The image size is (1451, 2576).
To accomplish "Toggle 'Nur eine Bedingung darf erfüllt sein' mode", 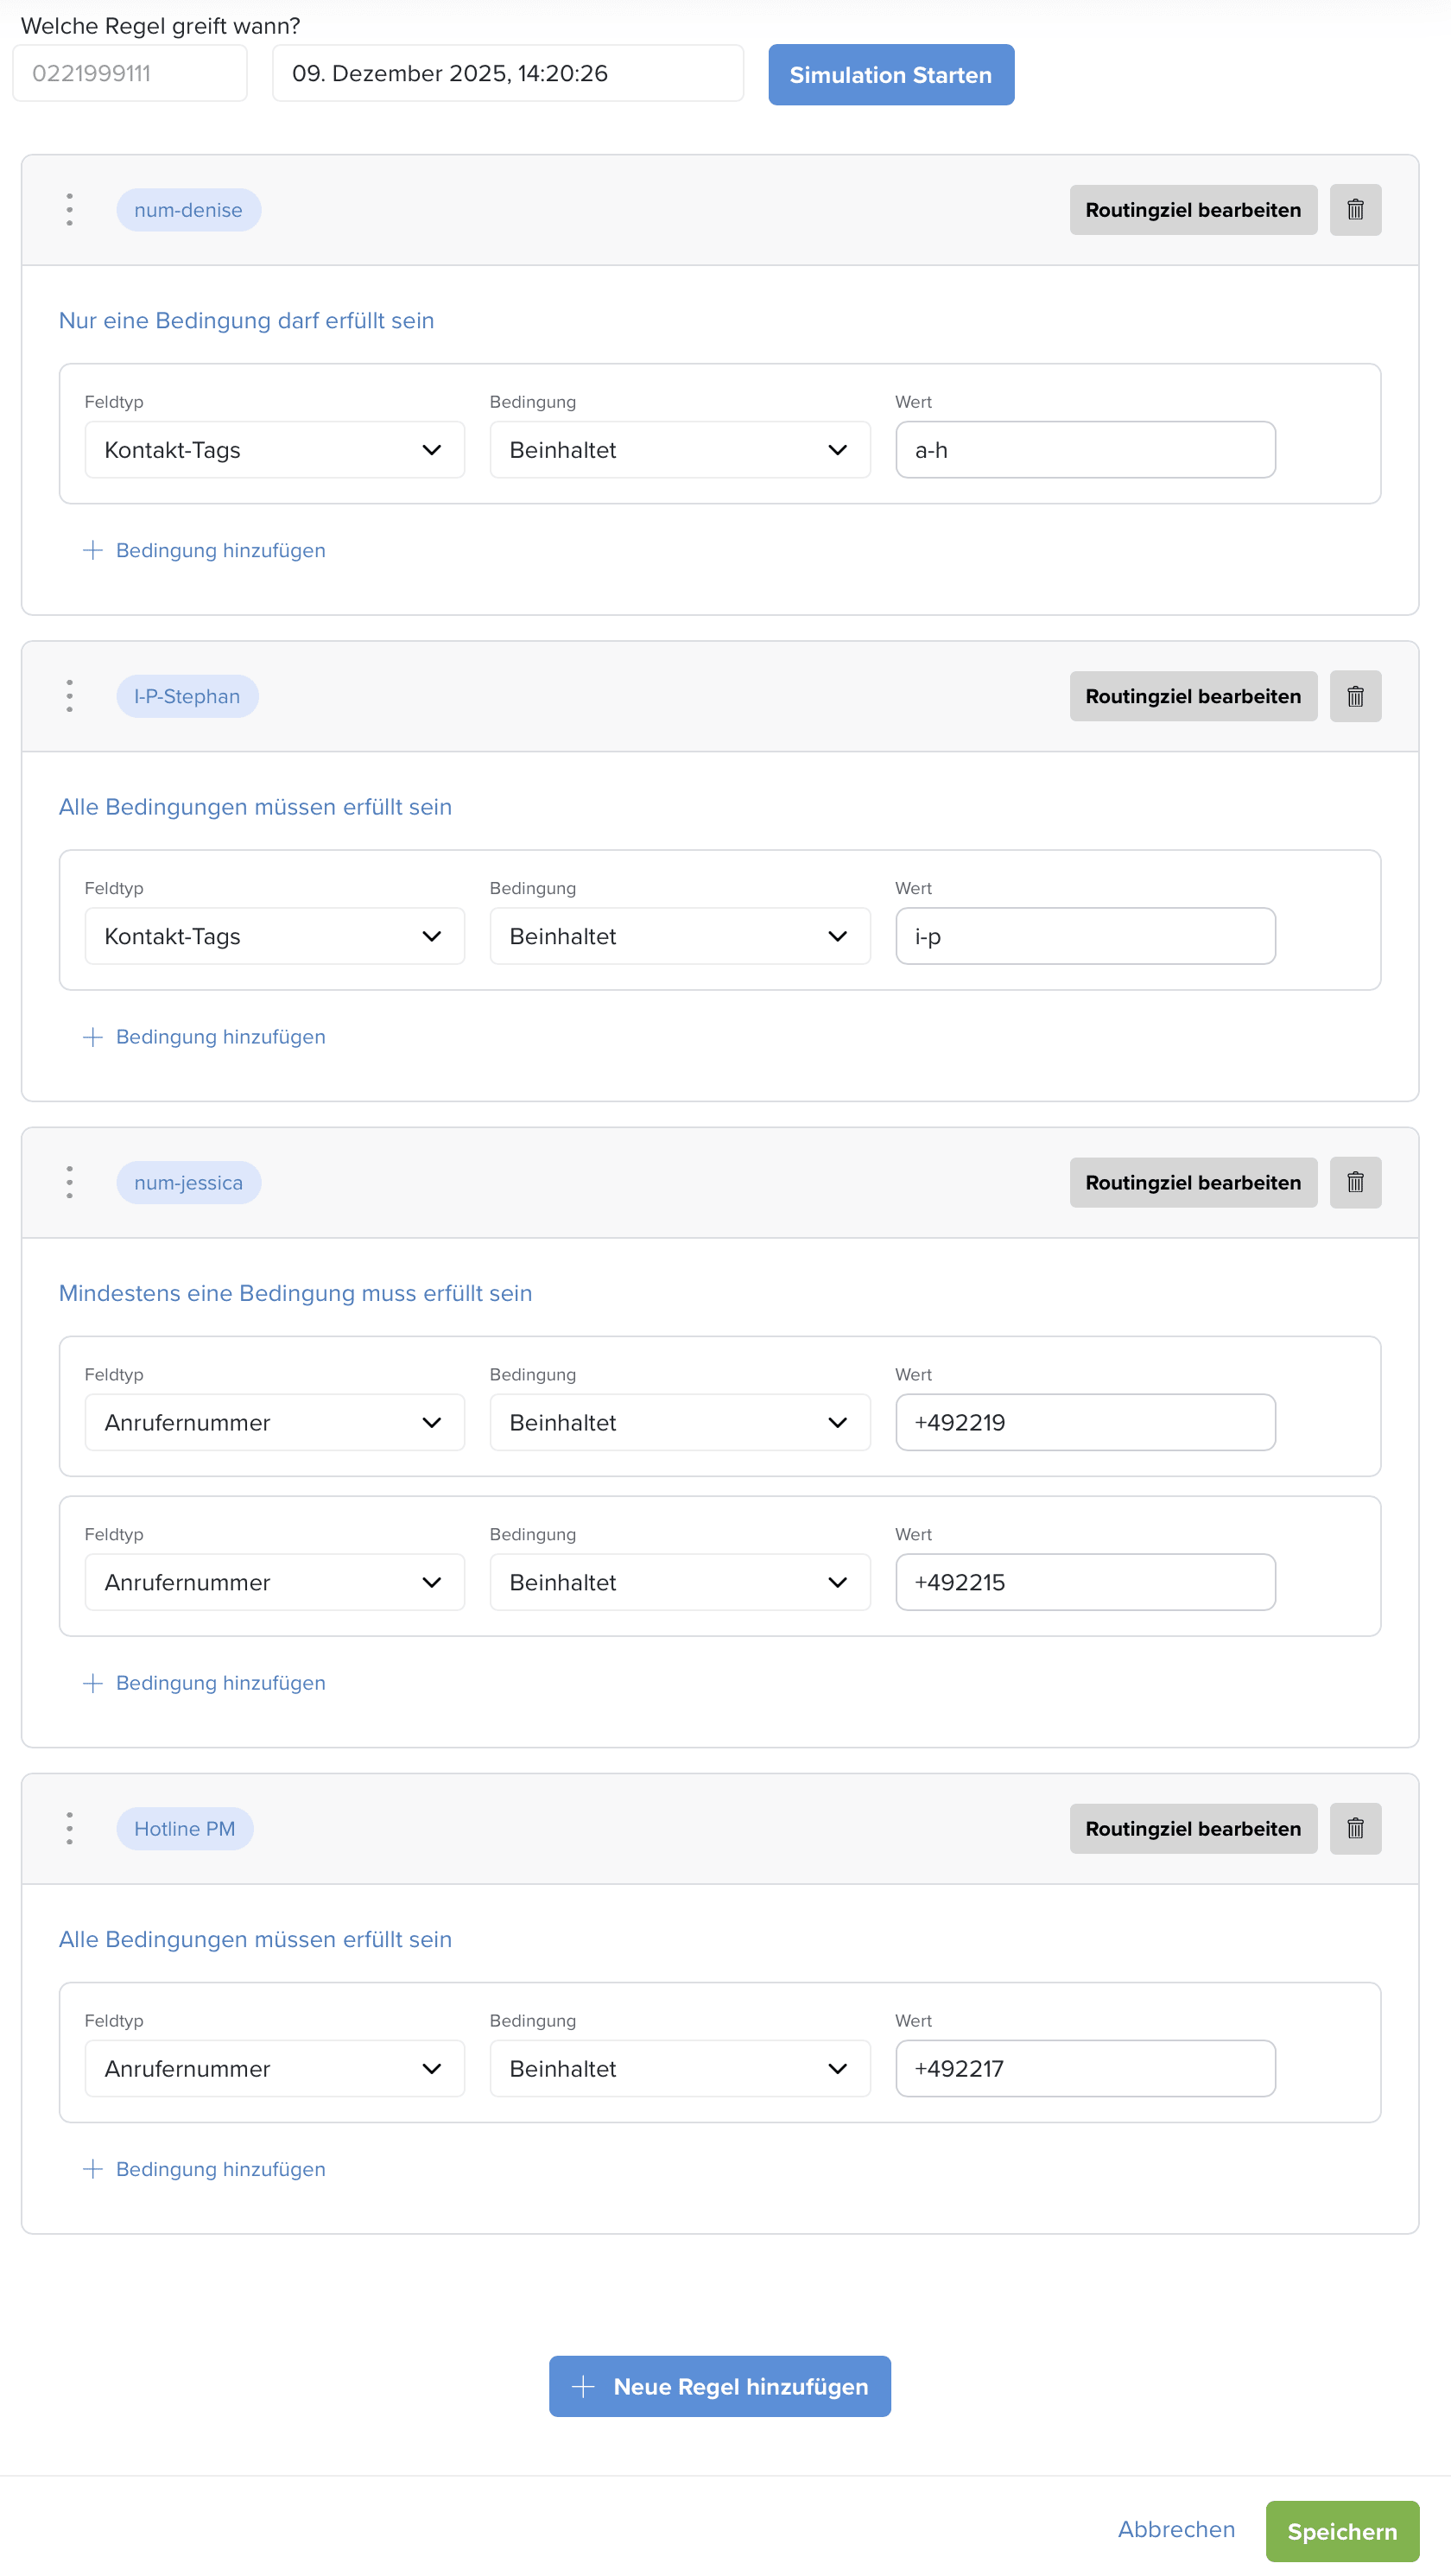I will coord(246,321).
